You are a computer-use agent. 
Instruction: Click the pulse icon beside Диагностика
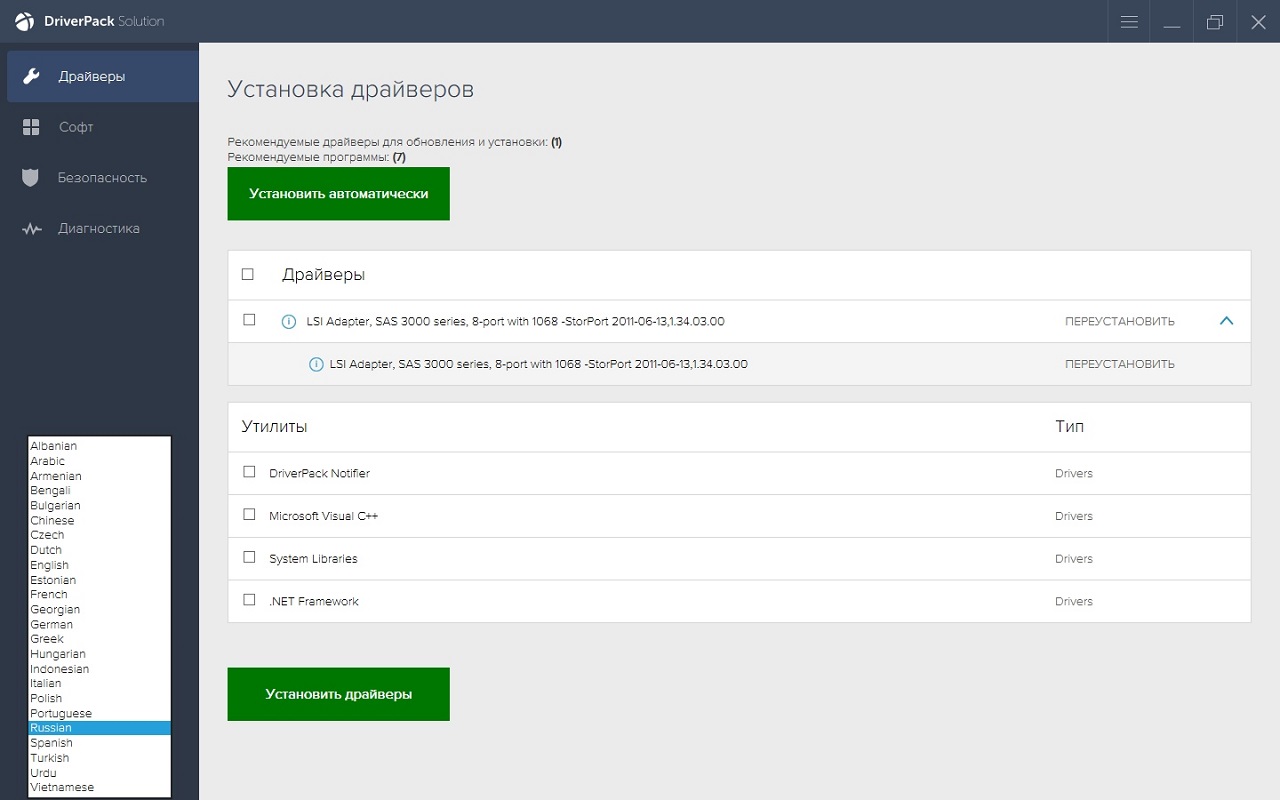[31, 229]
